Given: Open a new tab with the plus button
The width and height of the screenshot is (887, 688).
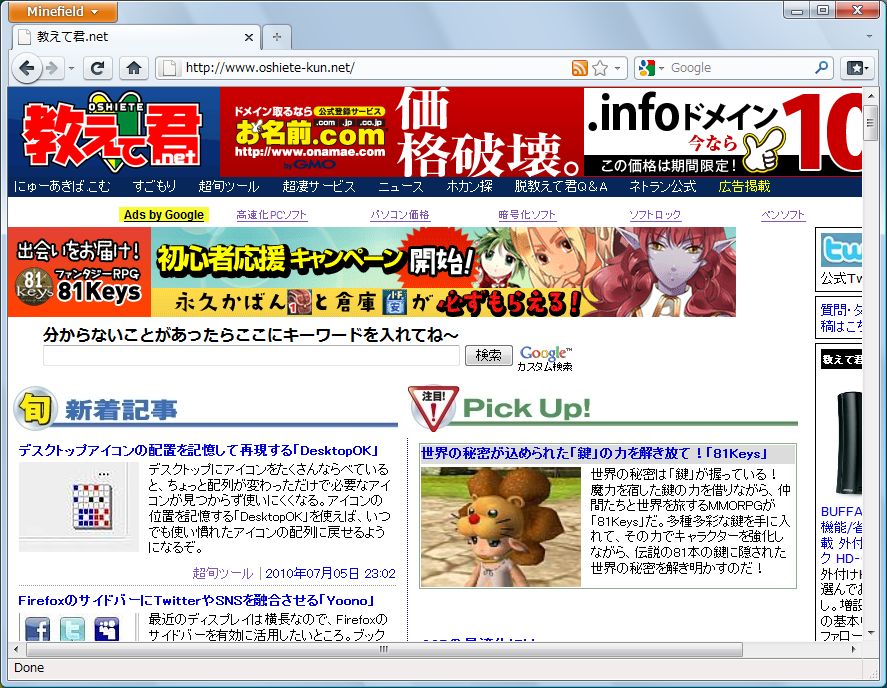Looking at the screenshot, I should tap(277, 37).
